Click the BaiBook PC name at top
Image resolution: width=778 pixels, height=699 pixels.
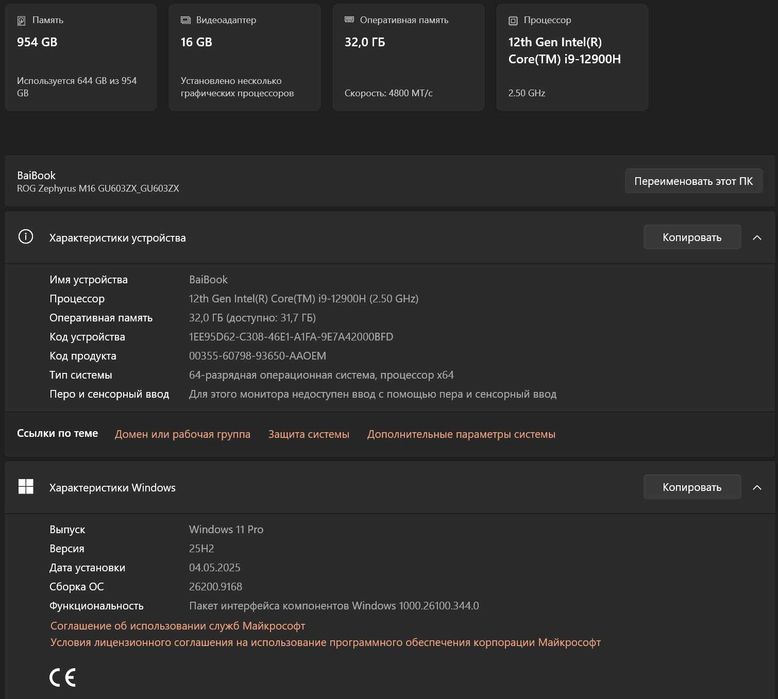tap(36, 175)
